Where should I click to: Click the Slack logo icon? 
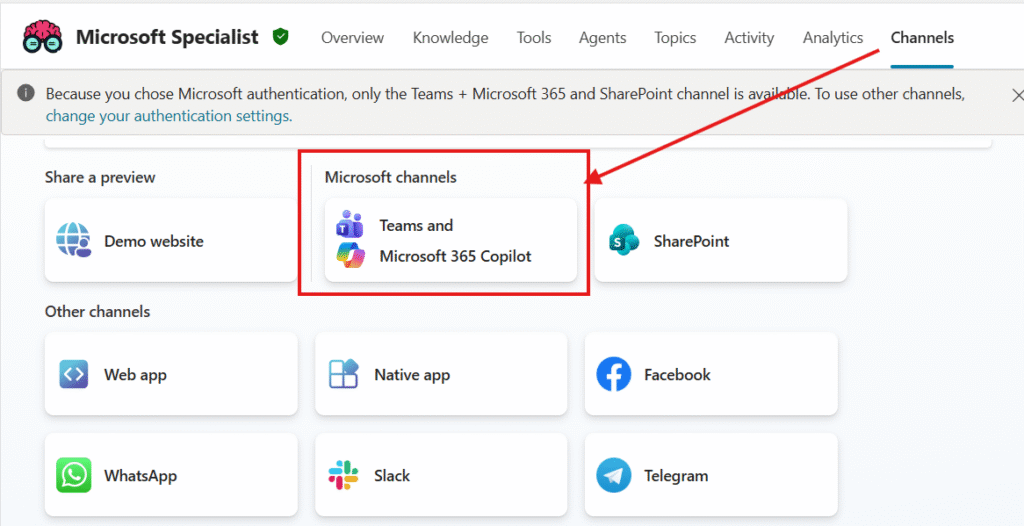coord(344,476)
